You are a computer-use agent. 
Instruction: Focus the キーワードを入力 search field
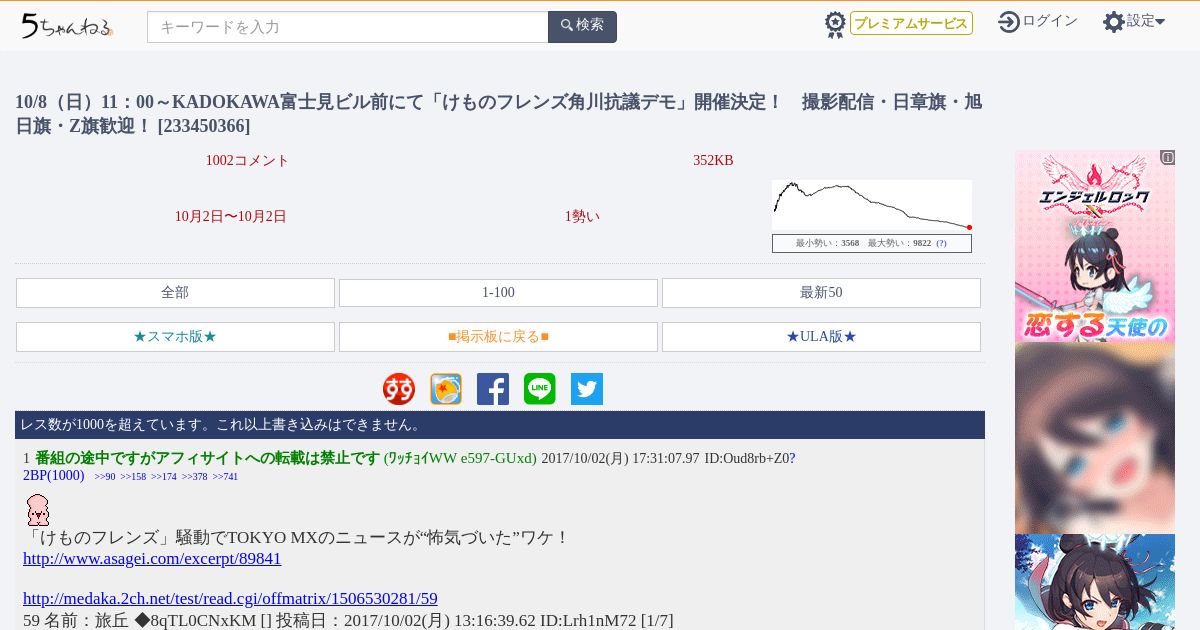[x=348, y=27]
